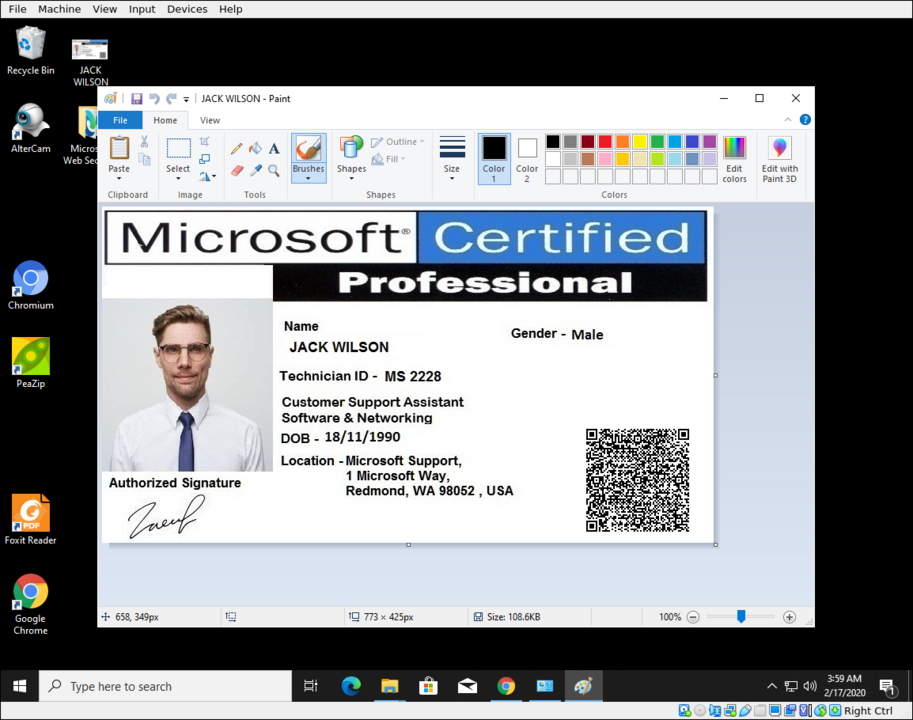Click the Windows Start button
913x720 pixels.
(19, 686)
